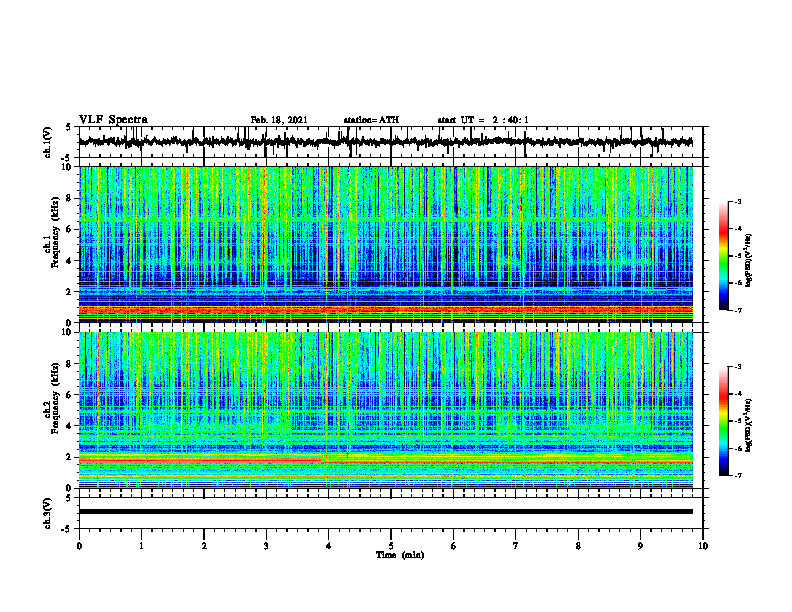Click inside the ch.1 spectrogram panel

coord(385,244)
